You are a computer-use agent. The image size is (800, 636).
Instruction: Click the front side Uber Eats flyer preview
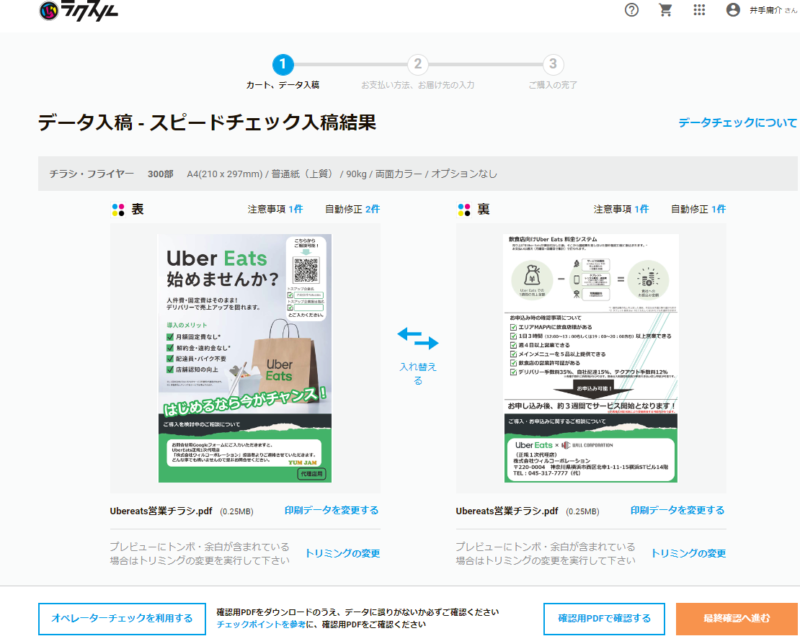tap(245, 358)
